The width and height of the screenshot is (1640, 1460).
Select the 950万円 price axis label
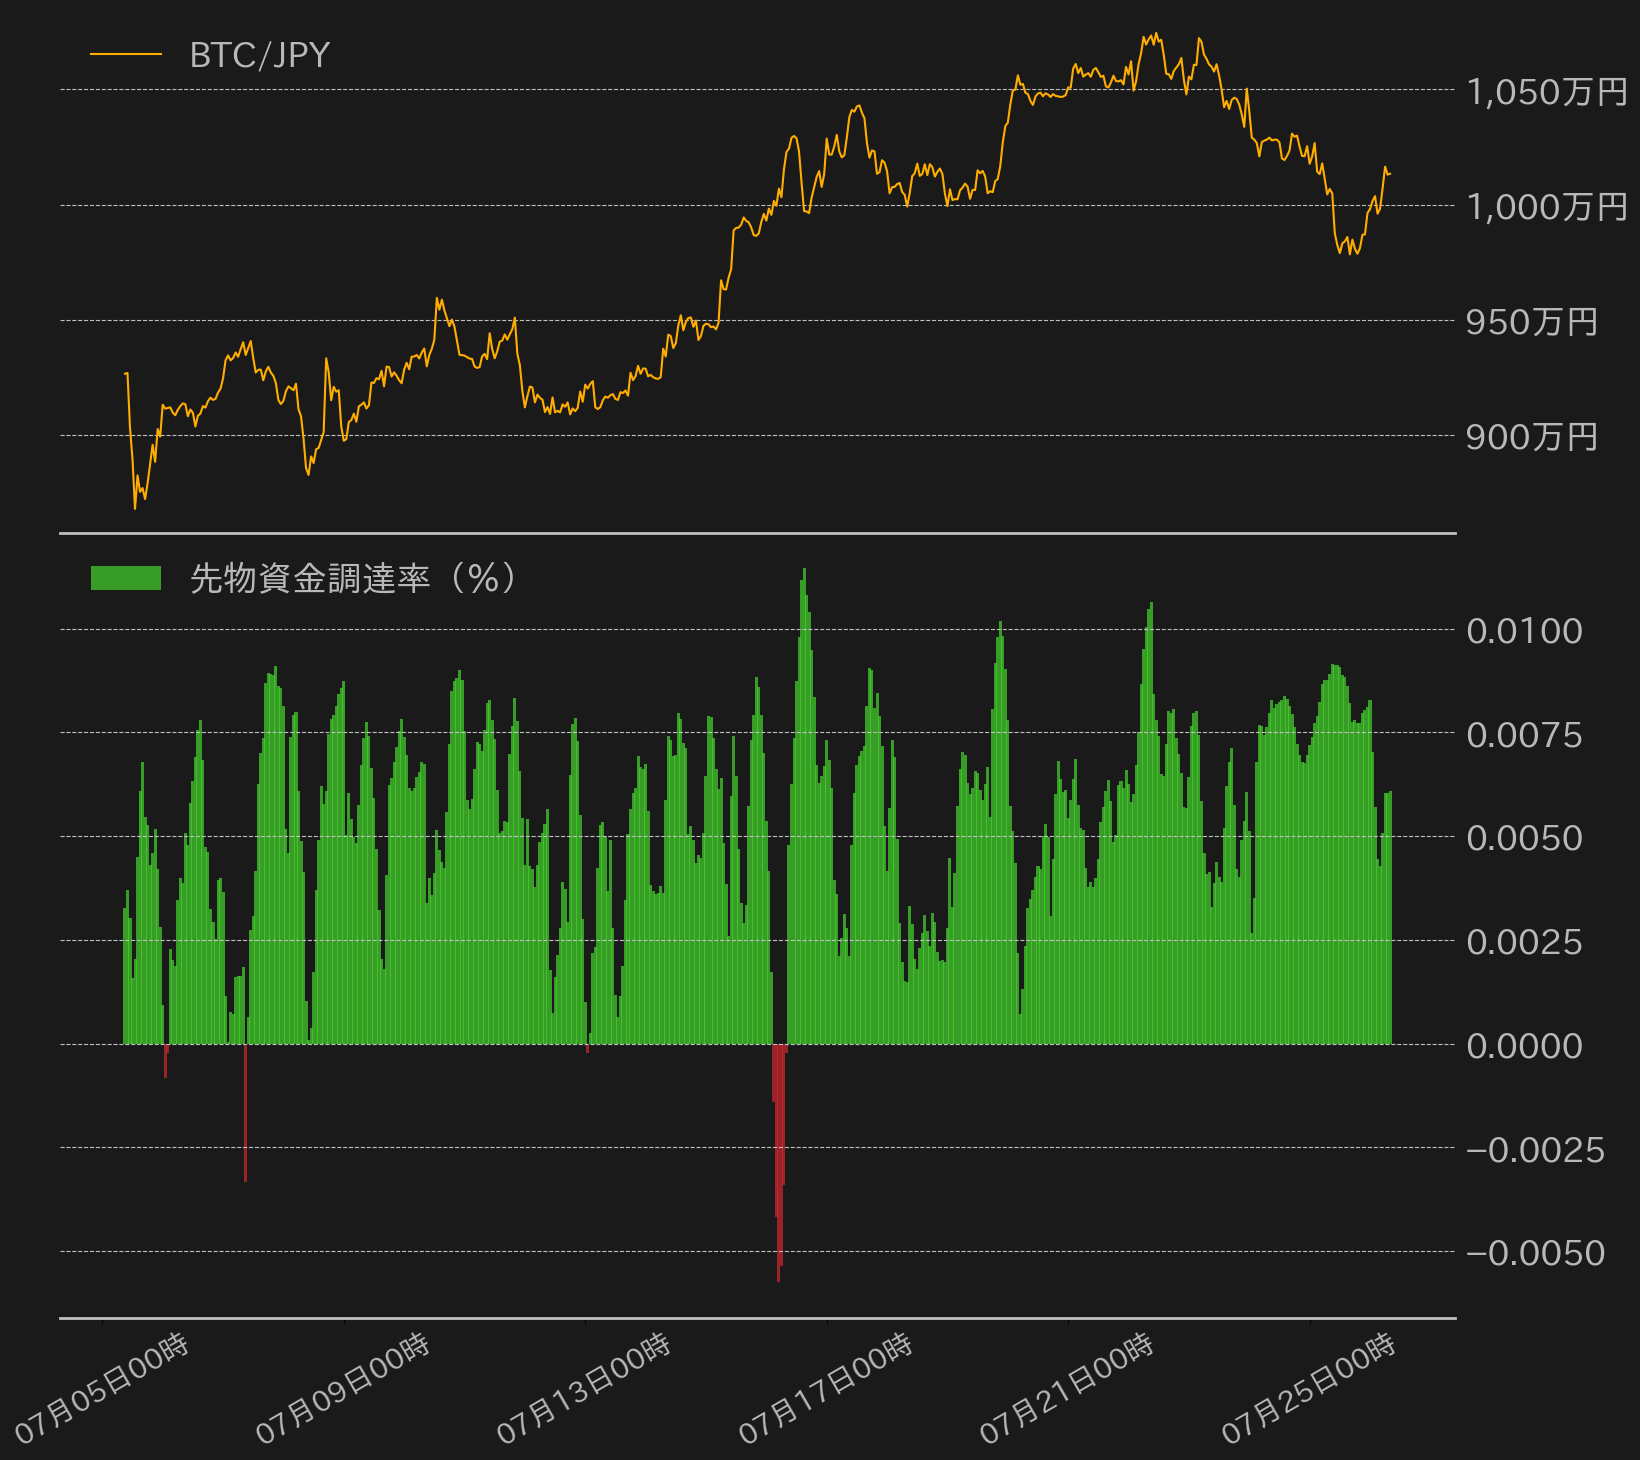[x=1532, y=322]
